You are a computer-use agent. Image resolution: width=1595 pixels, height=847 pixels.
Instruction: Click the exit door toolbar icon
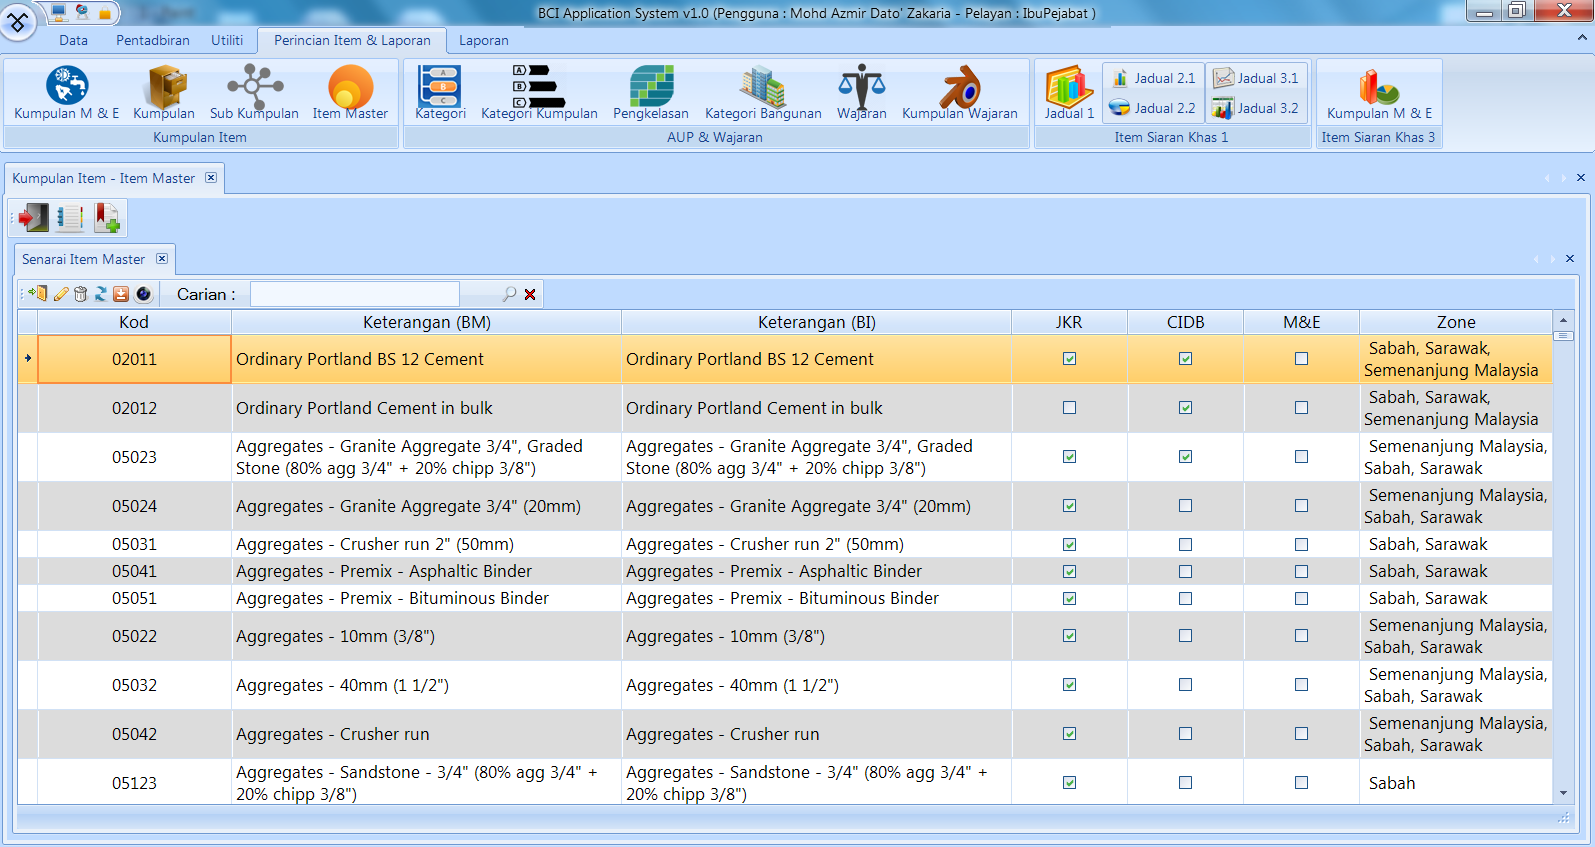pyautogui.click(x=33, y=217)
